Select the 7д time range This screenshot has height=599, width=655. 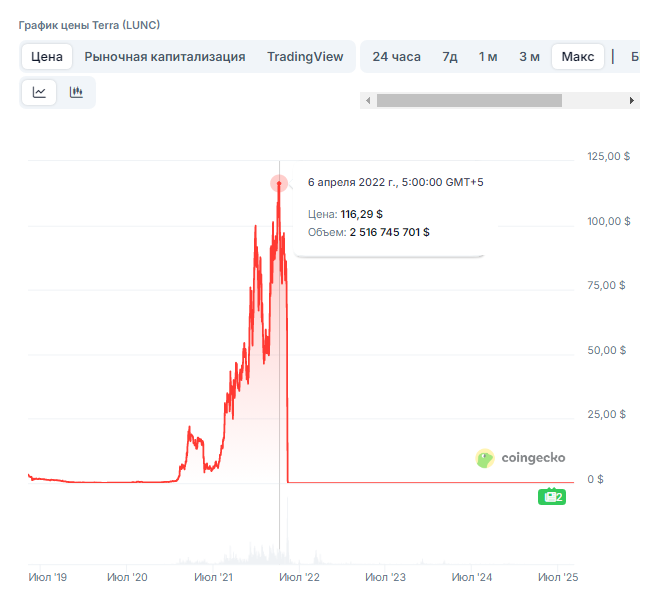coord(450,57)
